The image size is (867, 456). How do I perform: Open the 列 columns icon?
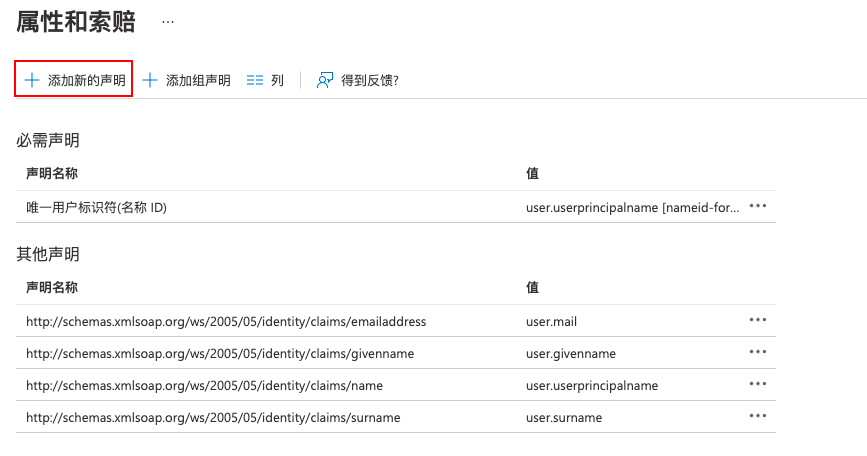tap(255, 80)
